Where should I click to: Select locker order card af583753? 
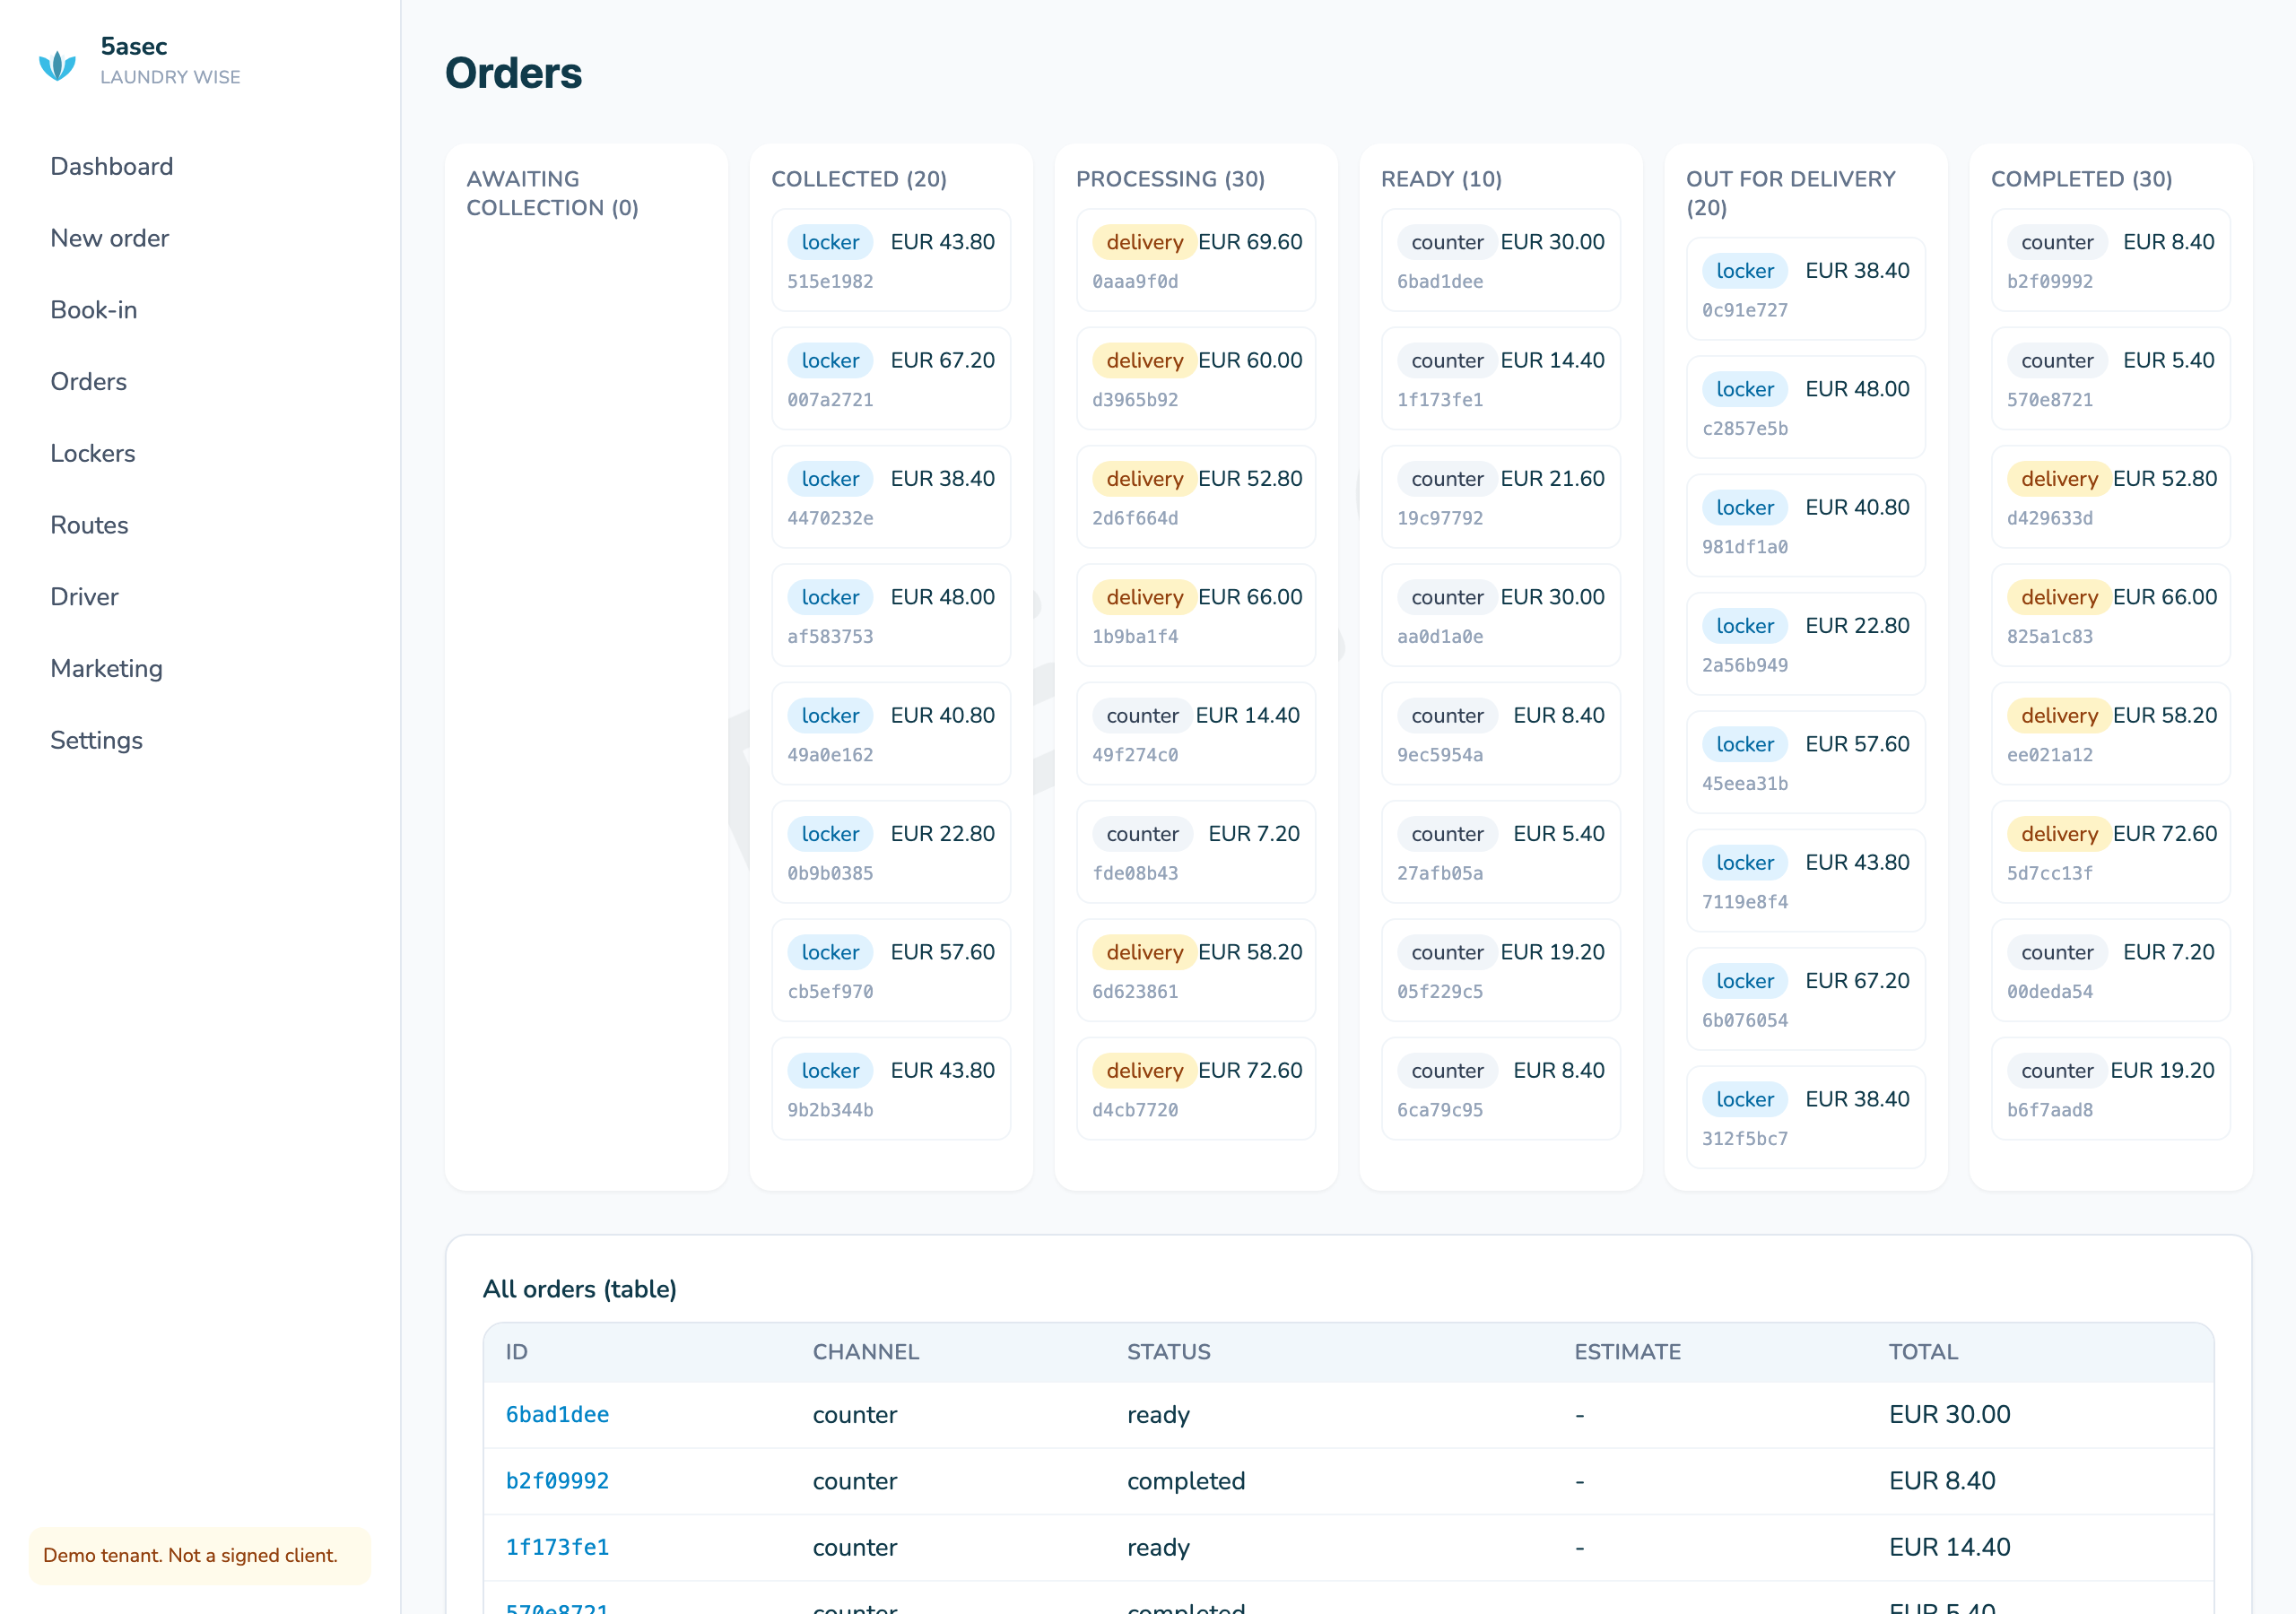(891, 615)
